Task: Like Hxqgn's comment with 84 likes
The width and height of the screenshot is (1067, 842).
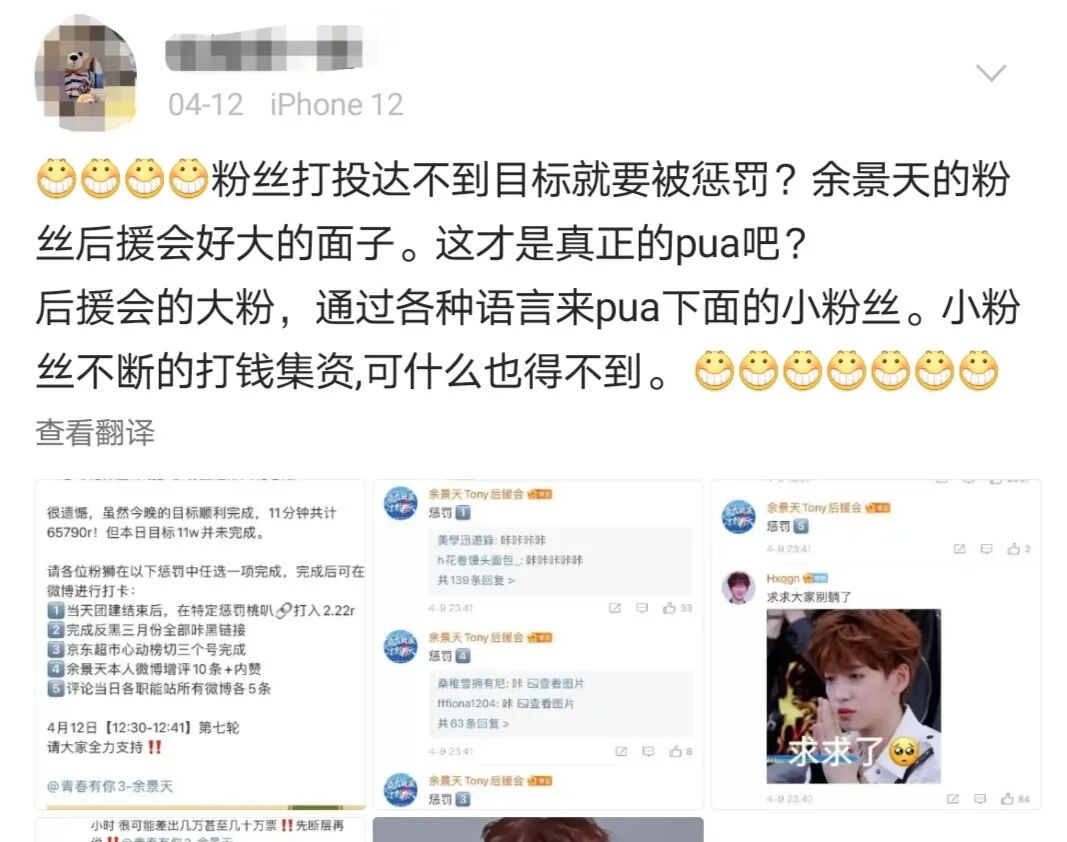Action: 1015,798
